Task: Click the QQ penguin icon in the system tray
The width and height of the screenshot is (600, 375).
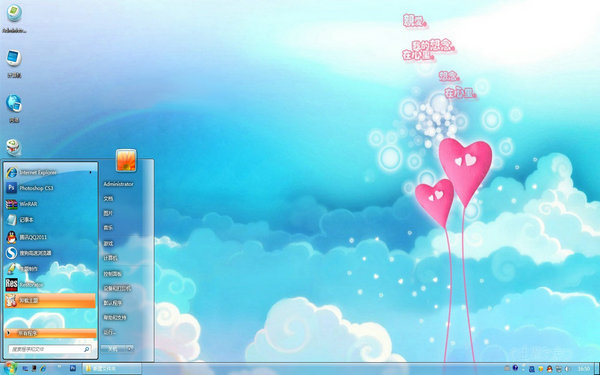Action: pos(550,369)
